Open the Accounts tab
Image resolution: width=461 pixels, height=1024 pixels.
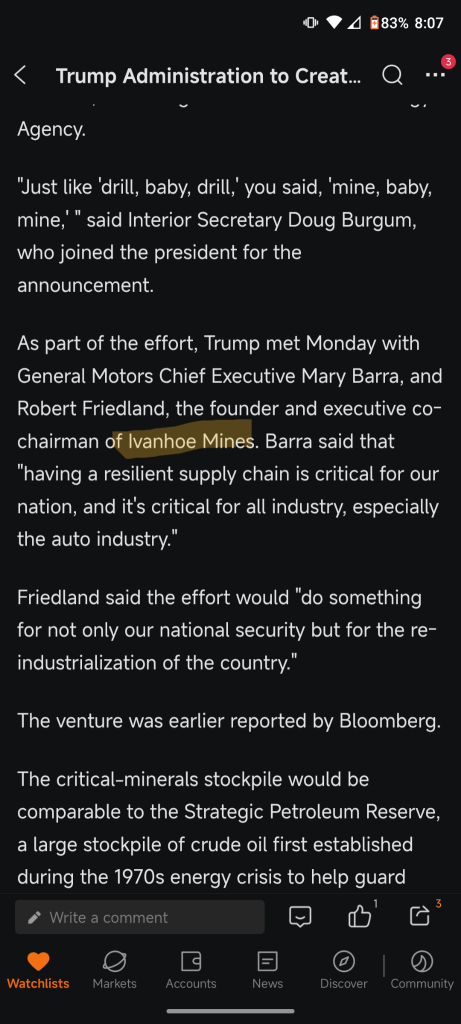click(191, 970)
